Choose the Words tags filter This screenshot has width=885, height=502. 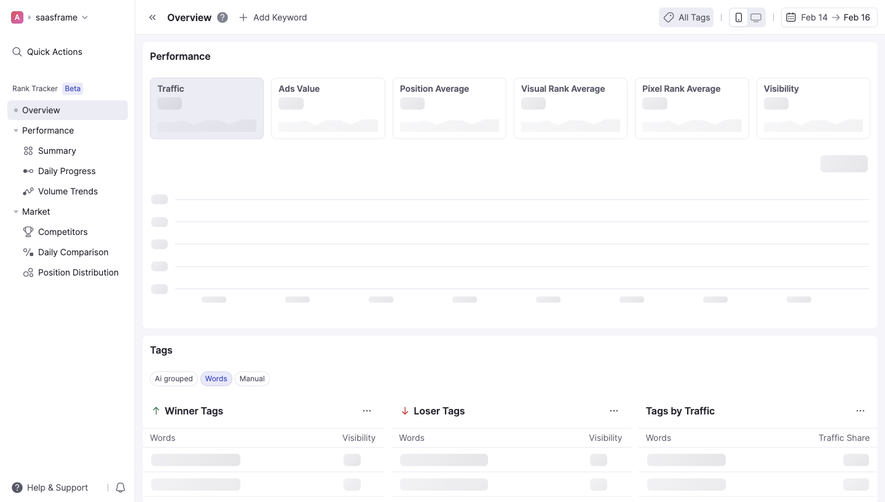tap(216, 379)
